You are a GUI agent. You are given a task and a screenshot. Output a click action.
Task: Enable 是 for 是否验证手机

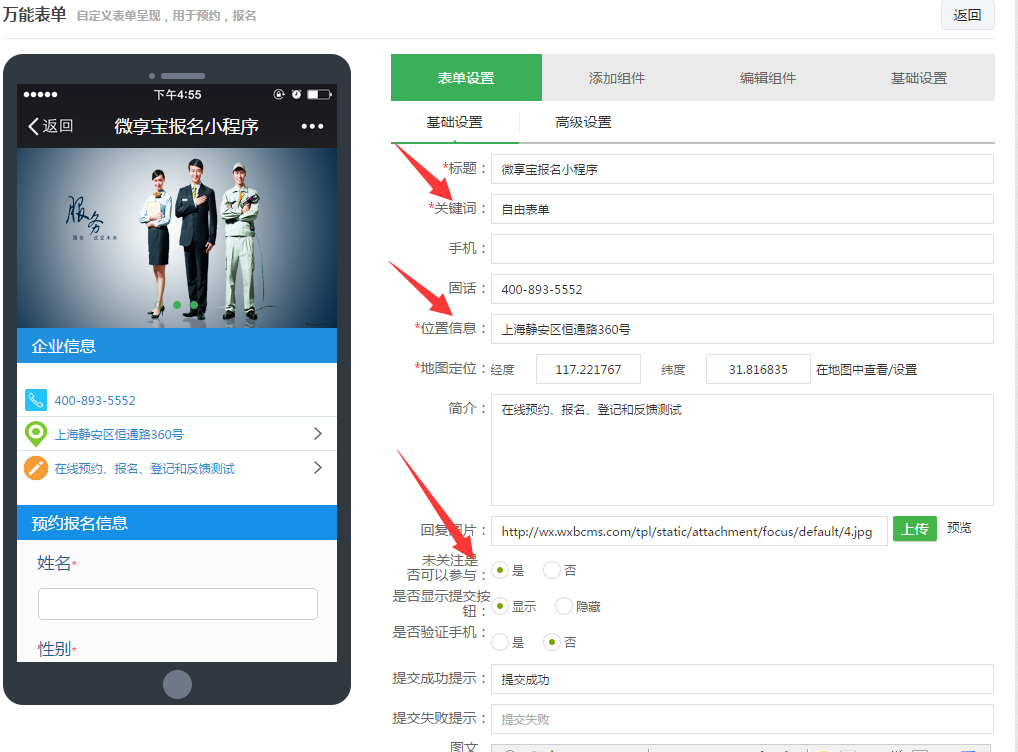499,641
